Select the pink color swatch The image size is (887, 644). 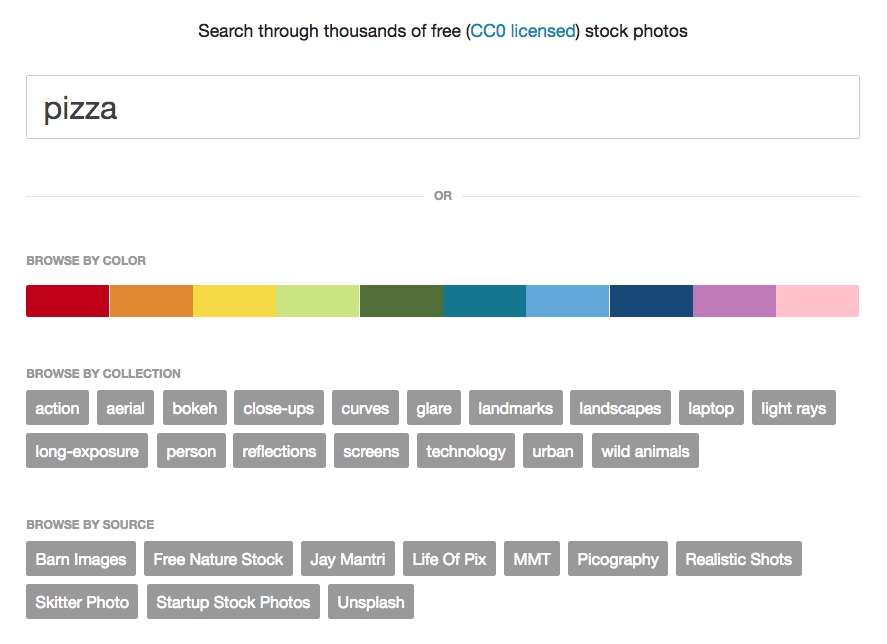pyautogui.click(x=817, y=301)
